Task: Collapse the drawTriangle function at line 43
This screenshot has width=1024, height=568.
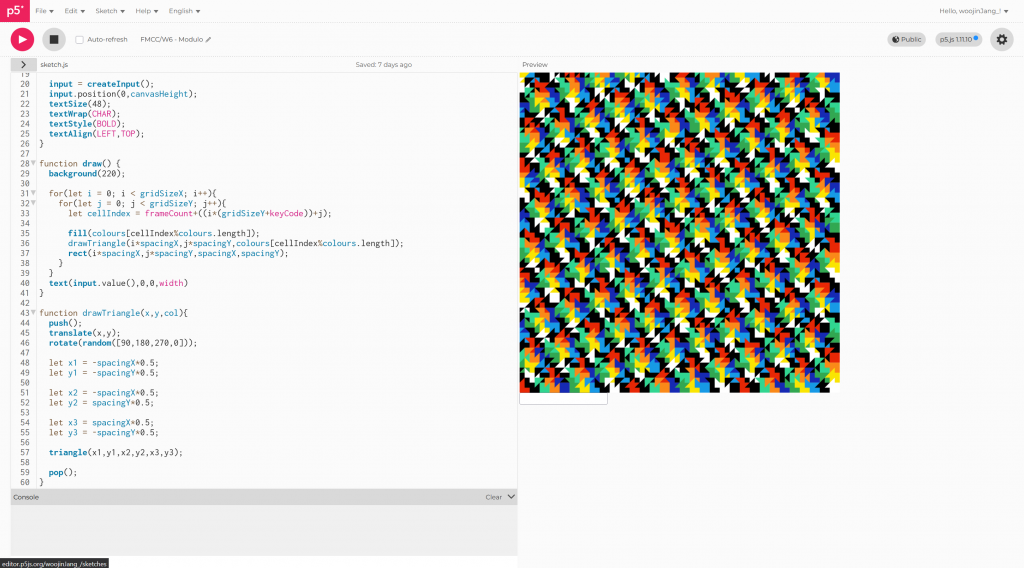Action: pos(33,313)
